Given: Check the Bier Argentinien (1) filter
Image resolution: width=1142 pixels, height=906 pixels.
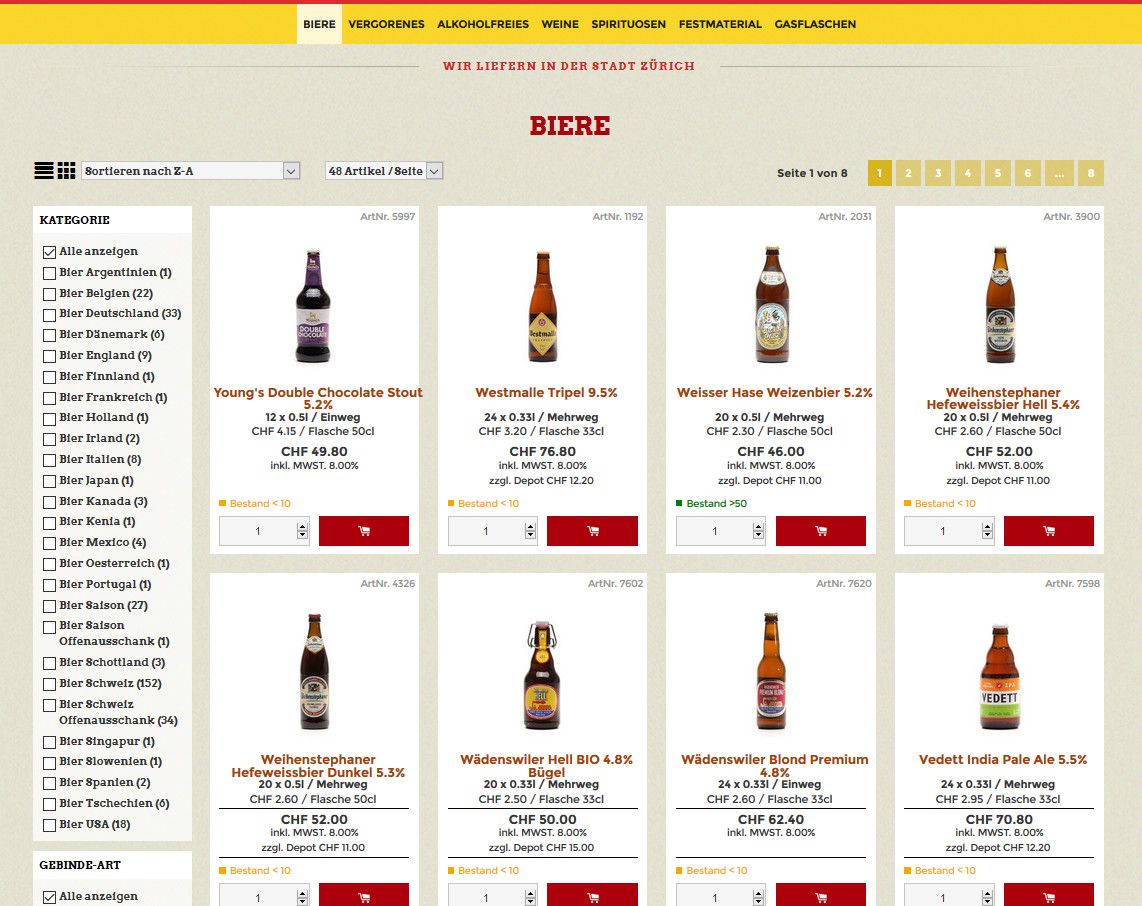Looking at the screenshot, I should (50, 274).
